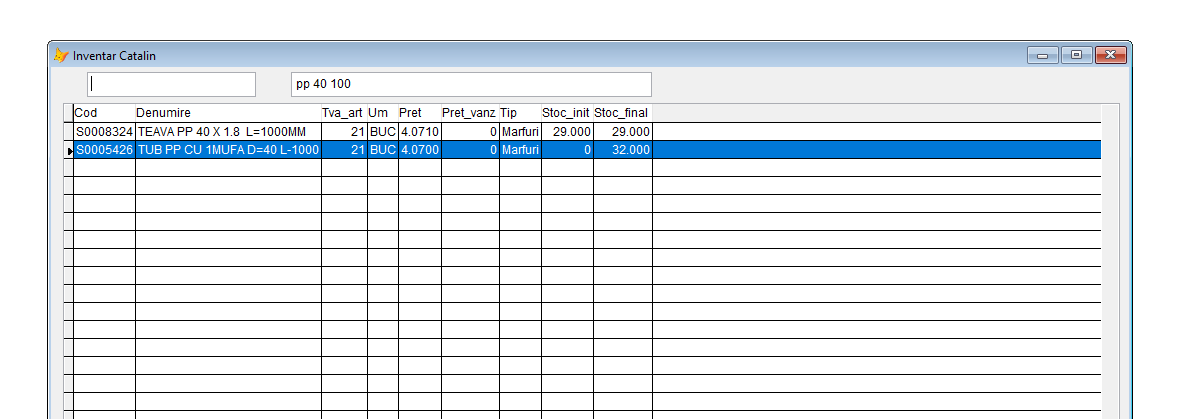
Task: Click price value 4.0710
Action: click(419, 132)
